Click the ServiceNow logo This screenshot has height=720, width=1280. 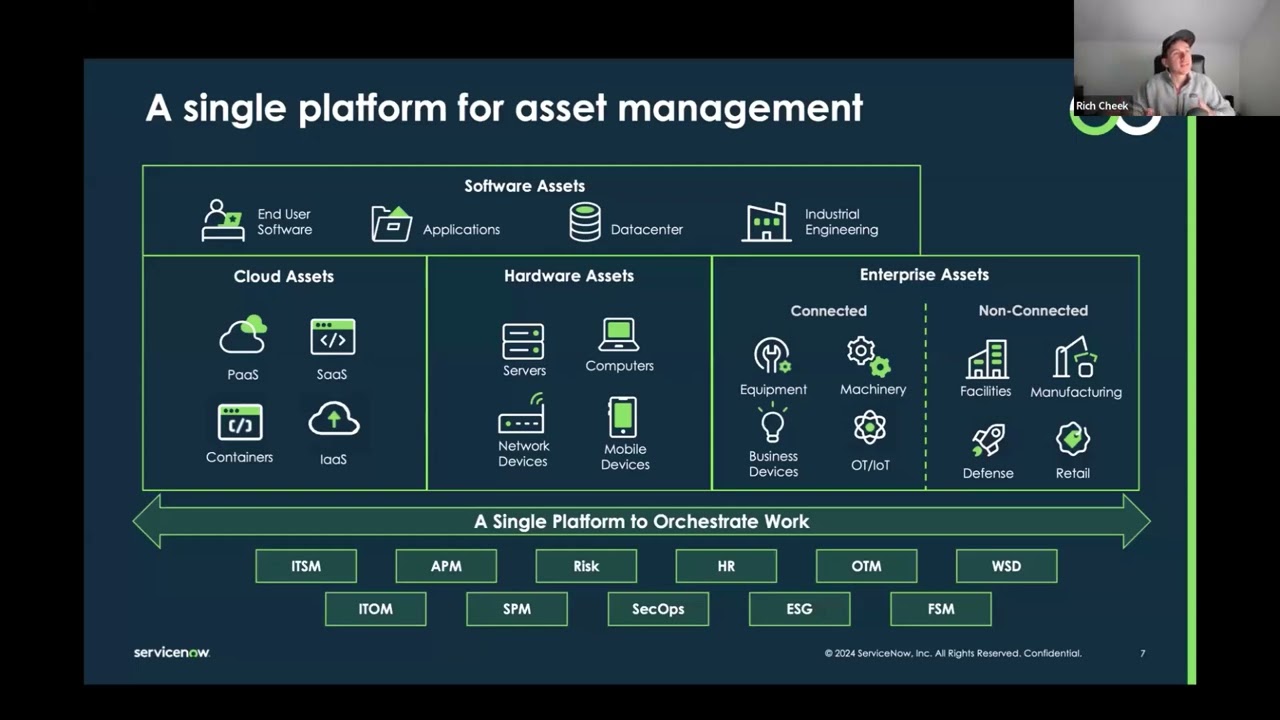coord(172,653)
